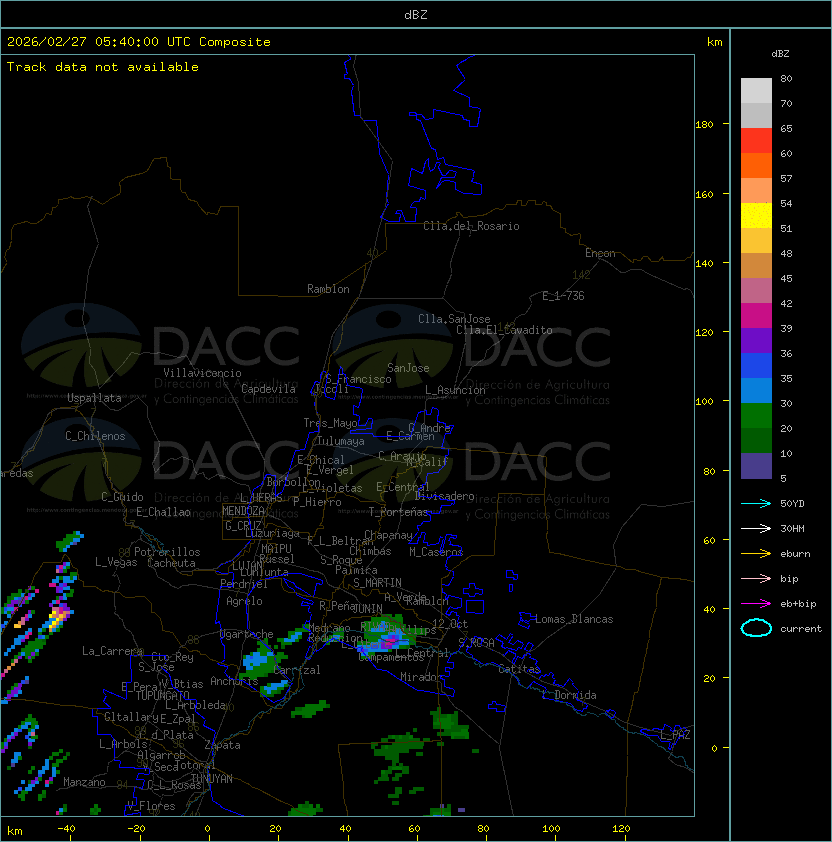Click the L_PAZ label
Image resolution: width=832 pixels, height=842 pixels.
click(x=675, y=735)
